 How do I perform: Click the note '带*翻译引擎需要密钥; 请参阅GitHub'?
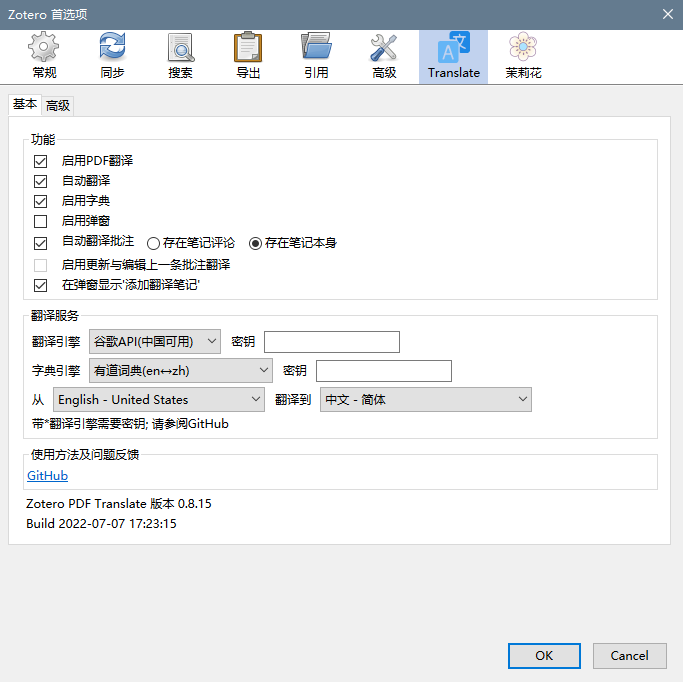(x=130, y=424)
